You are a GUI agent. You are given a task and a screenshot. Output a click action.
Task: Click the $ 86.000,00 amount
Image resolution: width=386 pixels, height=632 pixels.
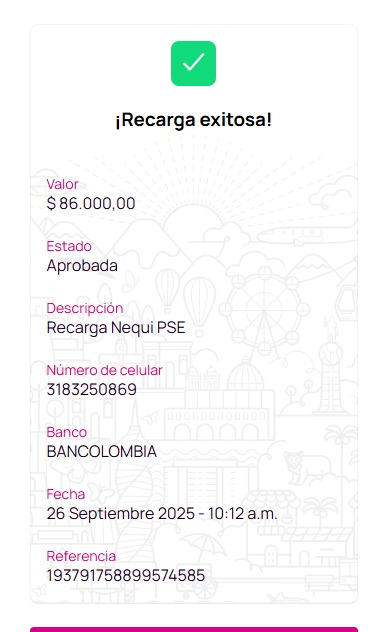91,203
